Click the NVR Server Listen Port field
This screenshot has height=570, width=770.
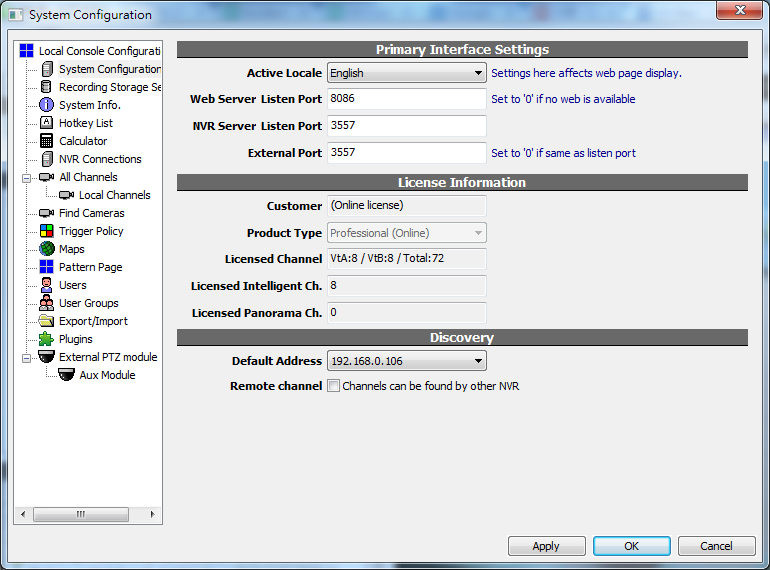coord(407,126)
